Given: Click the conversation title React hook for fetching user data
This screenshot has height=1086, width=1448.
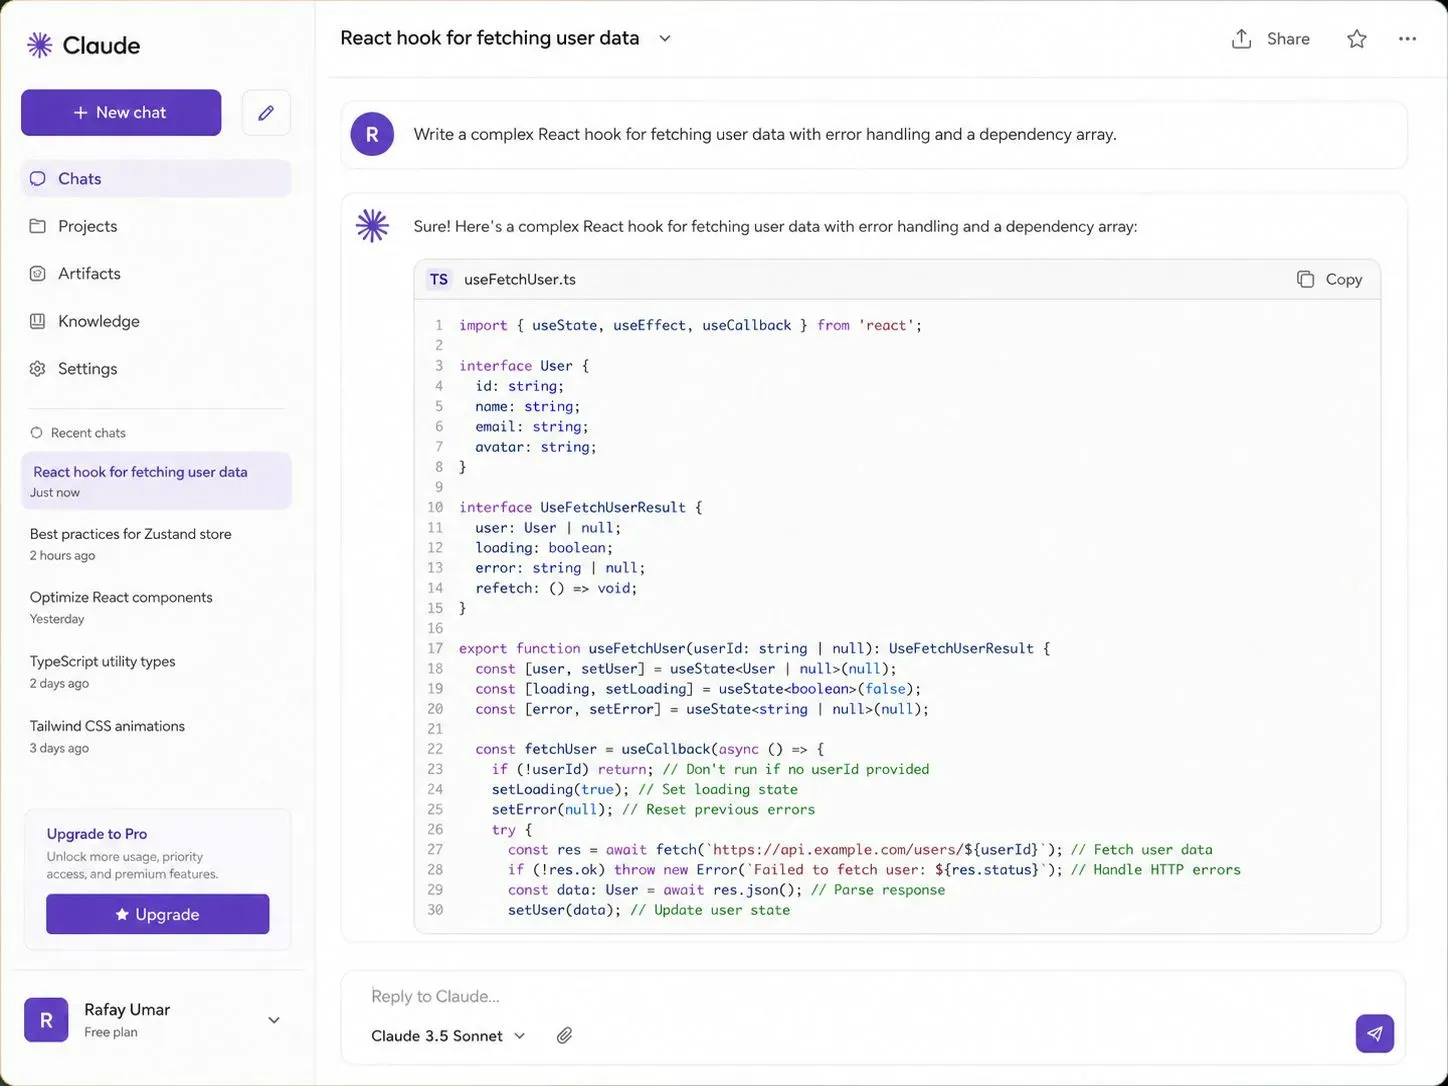Looking at the screenshot, I should pyautogui.click(x=490, y=38).
